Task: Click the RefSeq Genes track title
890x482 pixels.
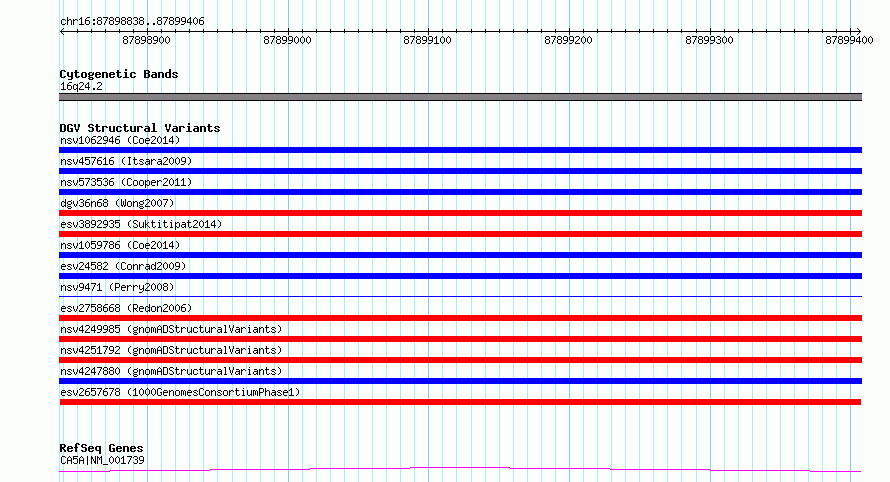Action: pos(101,449)
